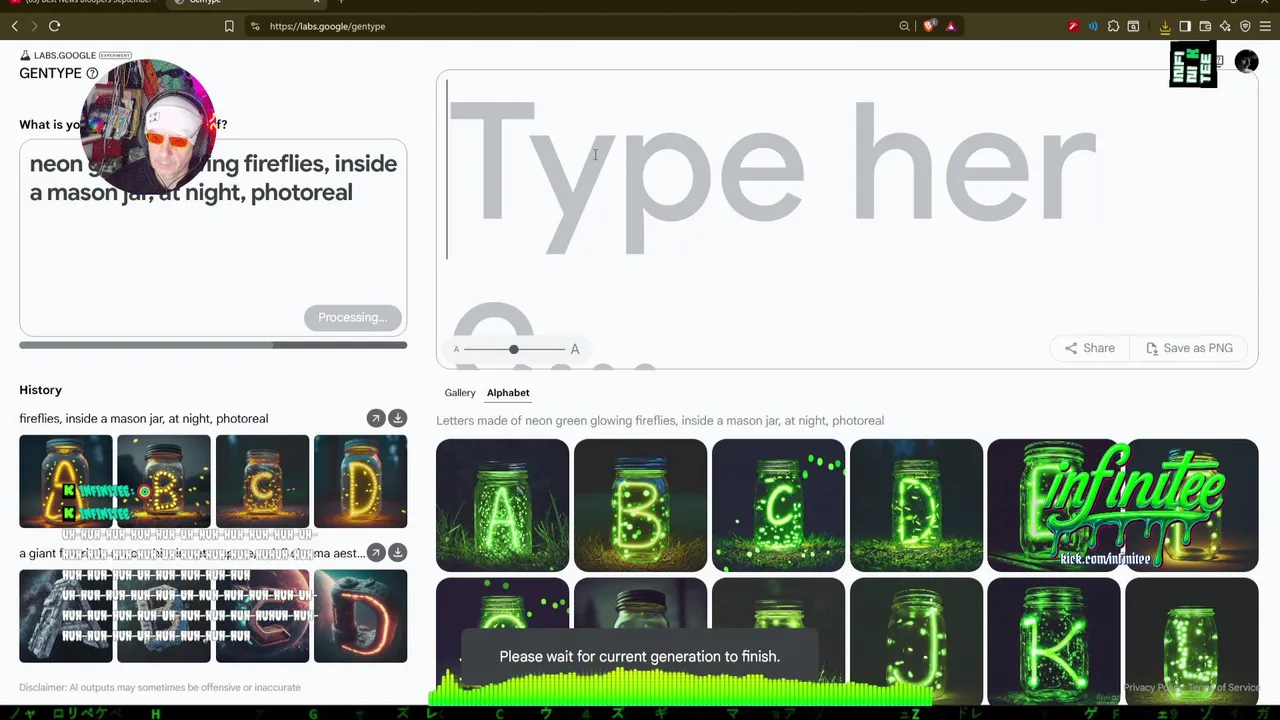1280x720 pixels.
Task: Click the 'fireflies, inside a mason jar' history title
Action: [143, 418]
